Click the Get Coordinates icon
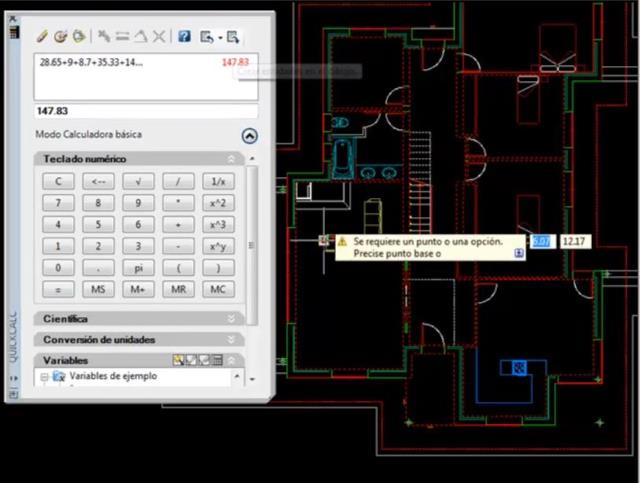The height and width of the screenshot is (483, 640). pos(104,36)
